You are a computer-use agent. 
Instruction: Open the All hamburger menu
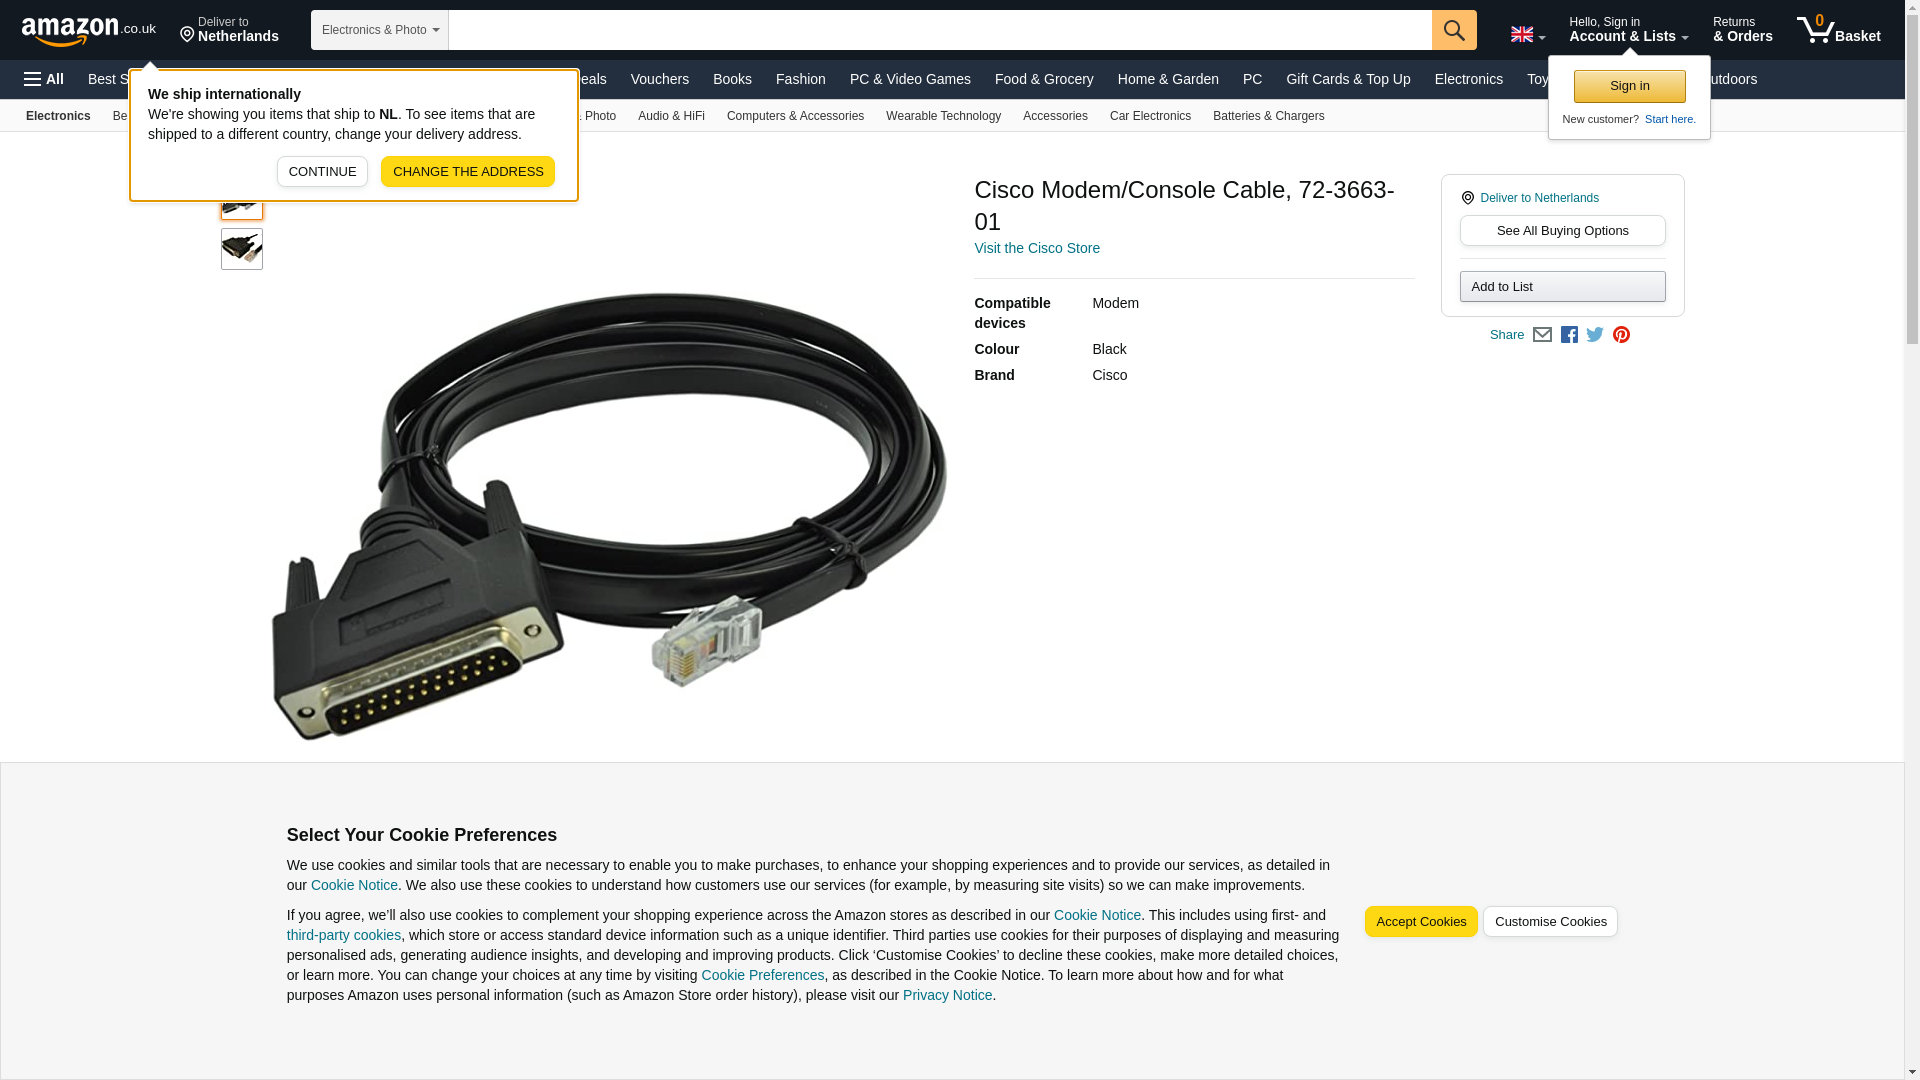click(44, 79)
